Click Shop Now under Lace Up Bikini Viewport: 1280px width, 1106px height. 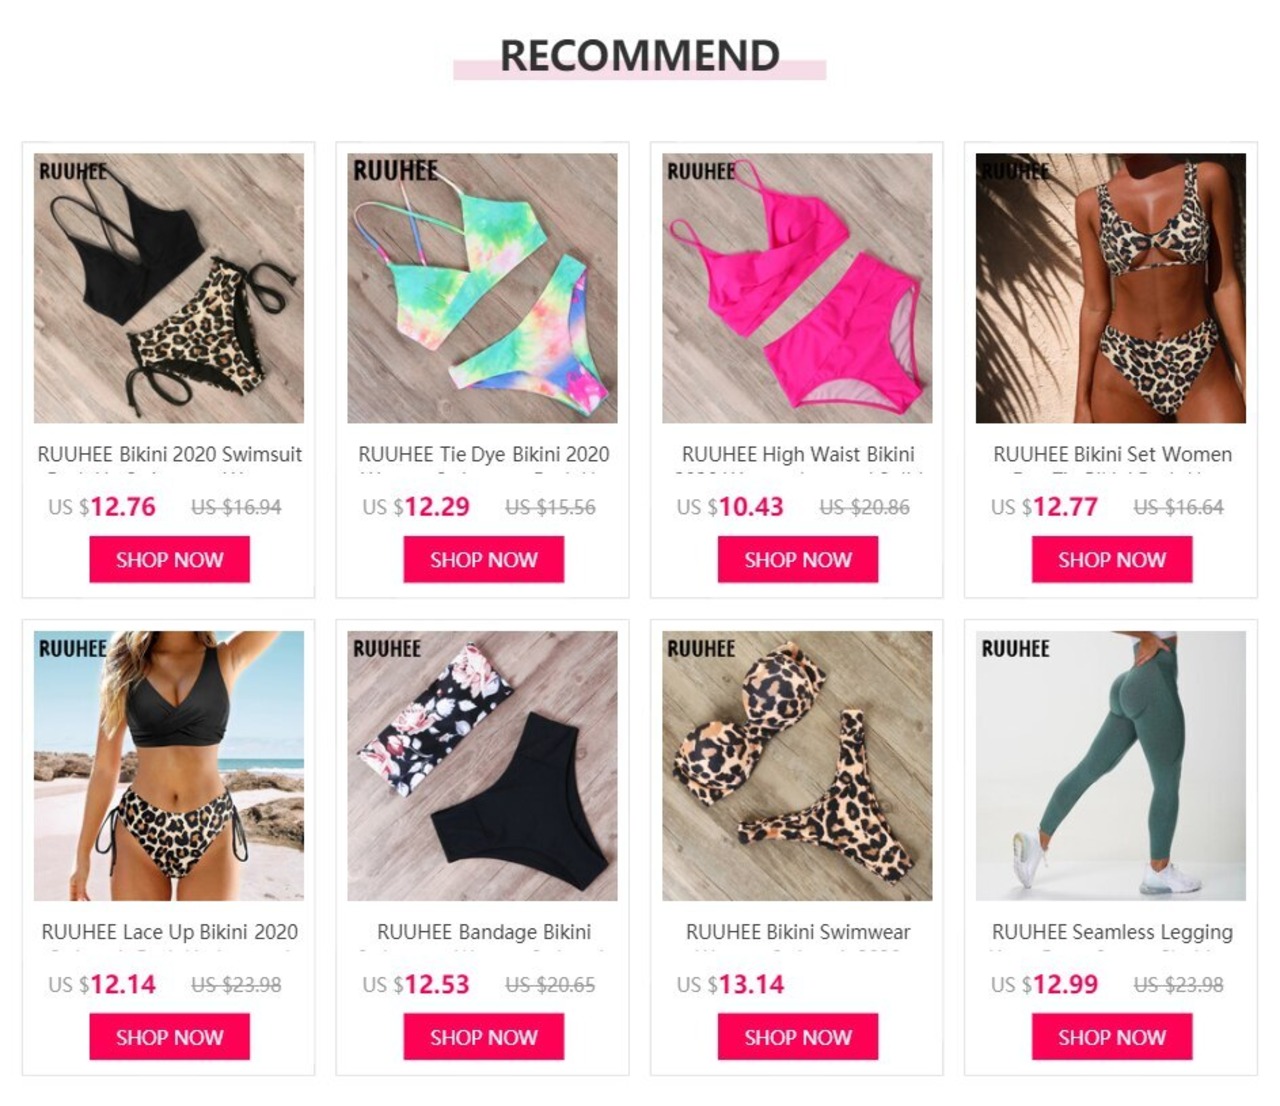click(x=169, y=1037)
